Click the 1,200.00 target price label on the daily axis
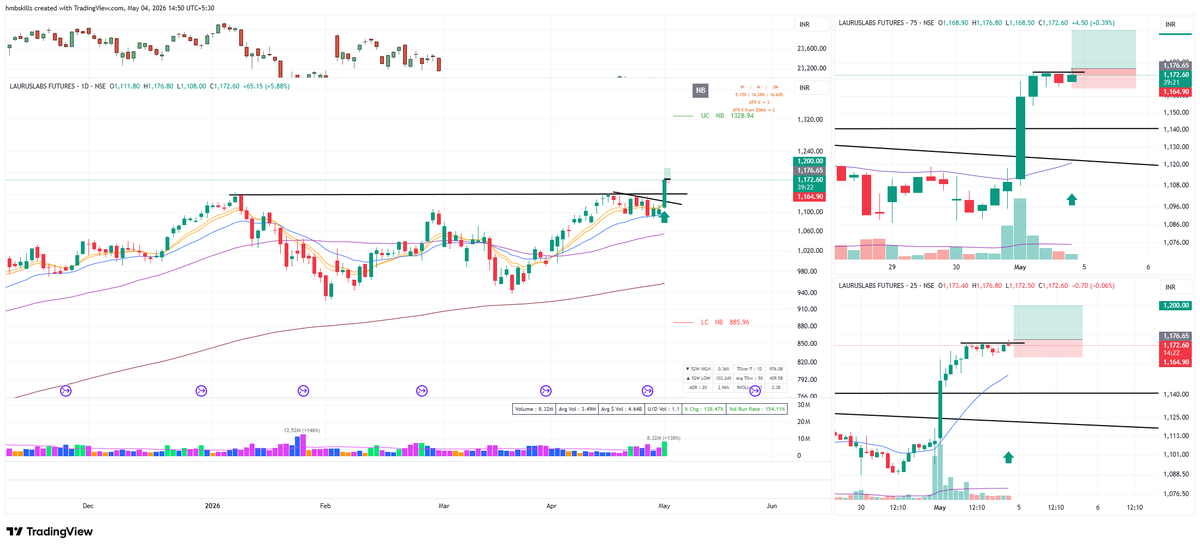This screenshot has width=1200, height=548. point(810,161)
